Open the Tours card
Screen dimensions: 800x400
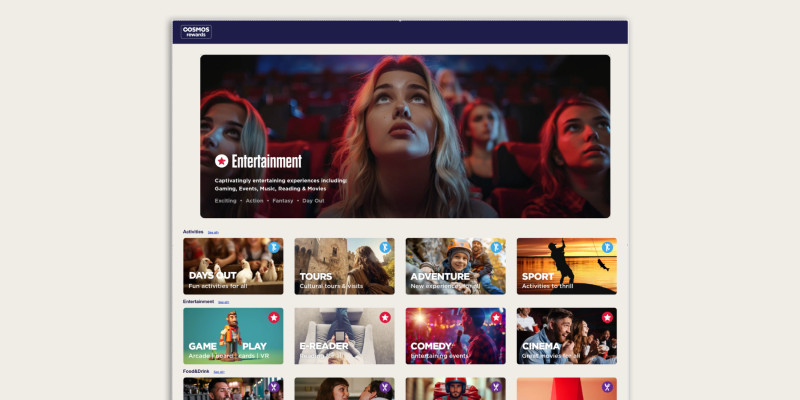344,266
